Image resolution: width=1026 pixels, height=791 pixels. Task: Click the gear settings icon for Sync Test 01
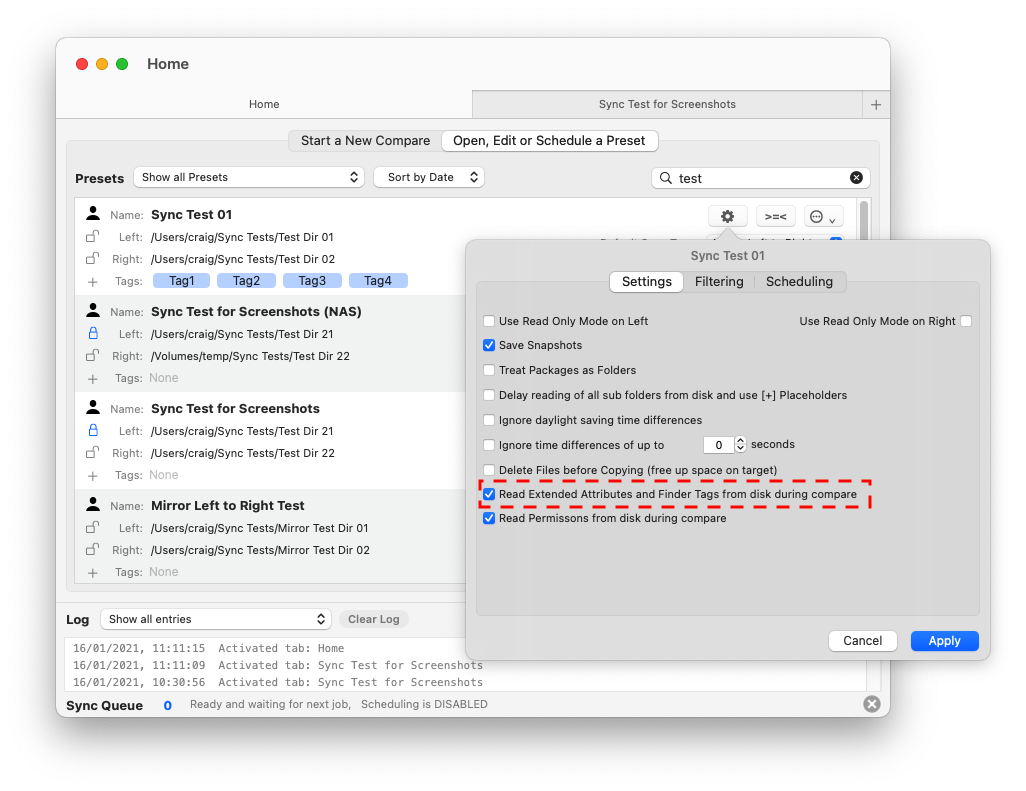[x=727, y=216]
